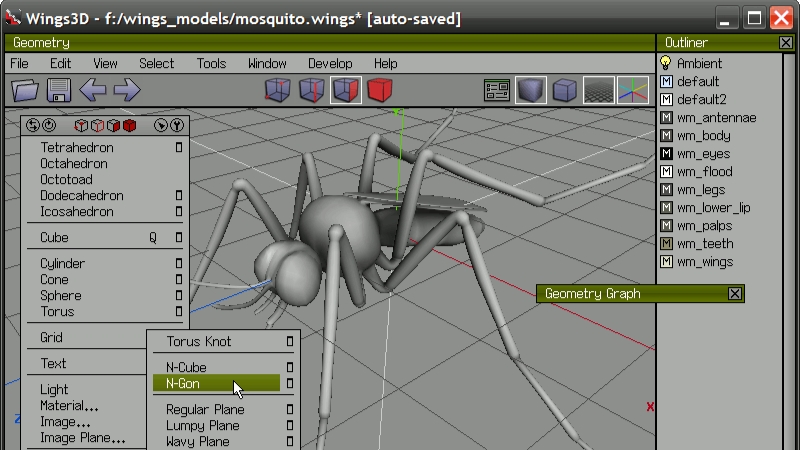Viewport: 800px width, 450px height.
Task: Open the Tools menu
Action: click(x=211, y=63)
